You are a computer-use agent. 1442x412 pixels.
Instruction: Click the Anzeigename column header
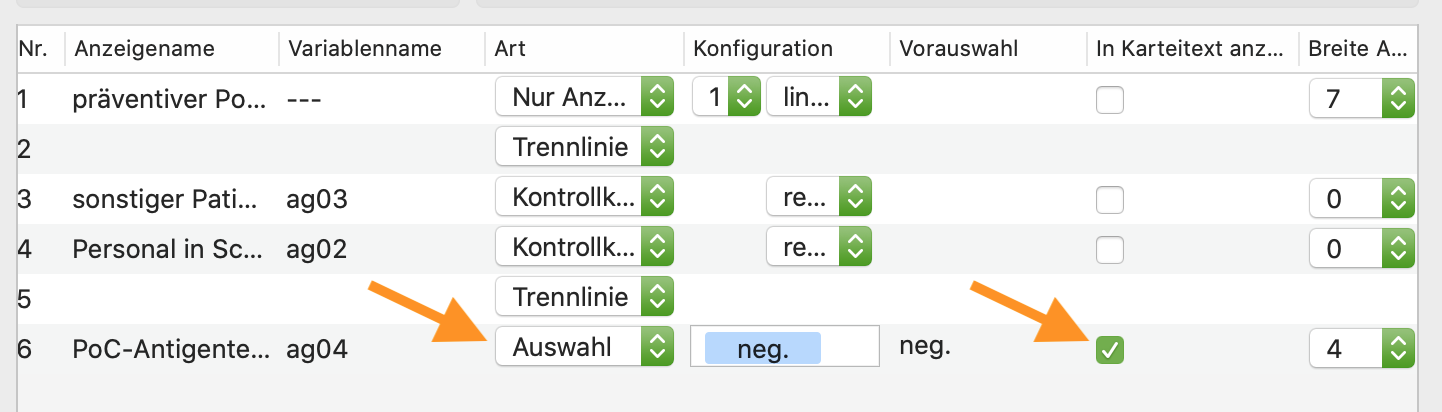point(145,48)
